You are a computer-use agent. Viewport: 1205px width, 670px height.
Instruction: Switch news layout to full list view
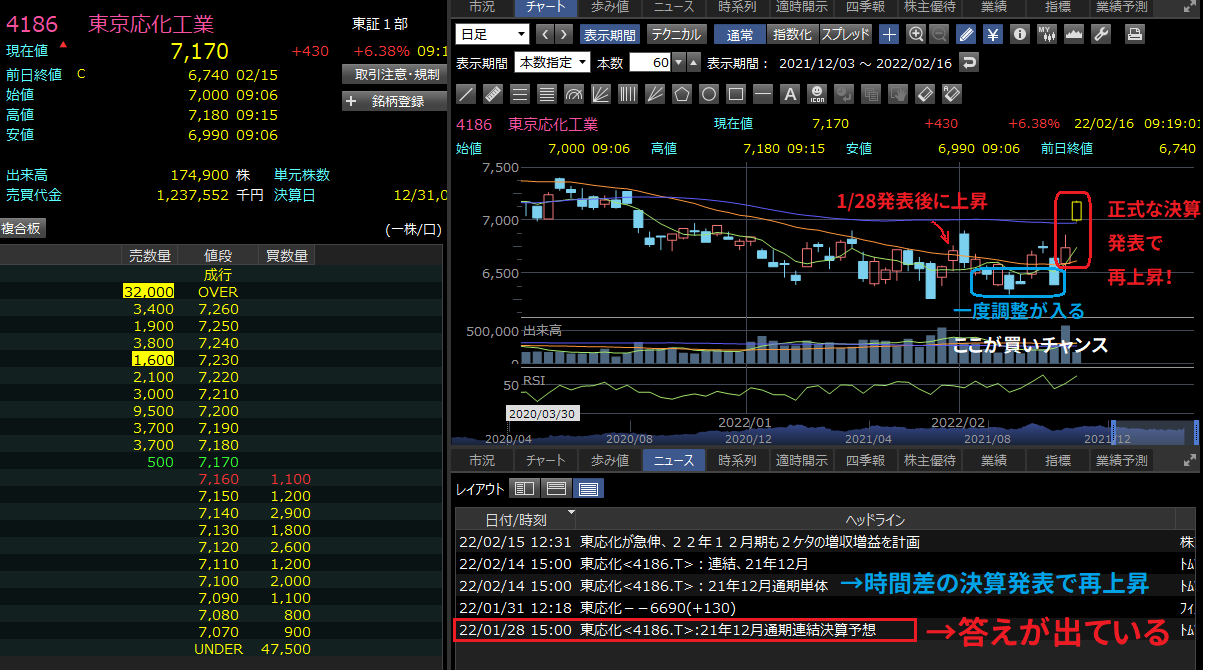pyautogui.click(x=589, y=488)
